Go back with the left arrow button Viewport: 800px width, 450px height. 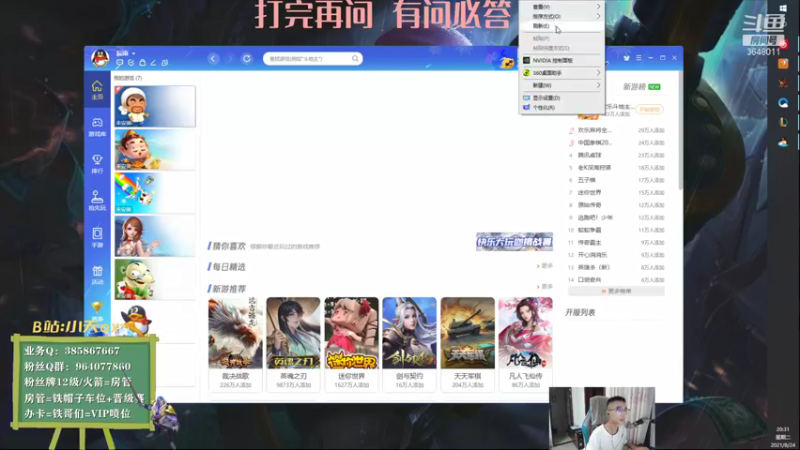213,59
